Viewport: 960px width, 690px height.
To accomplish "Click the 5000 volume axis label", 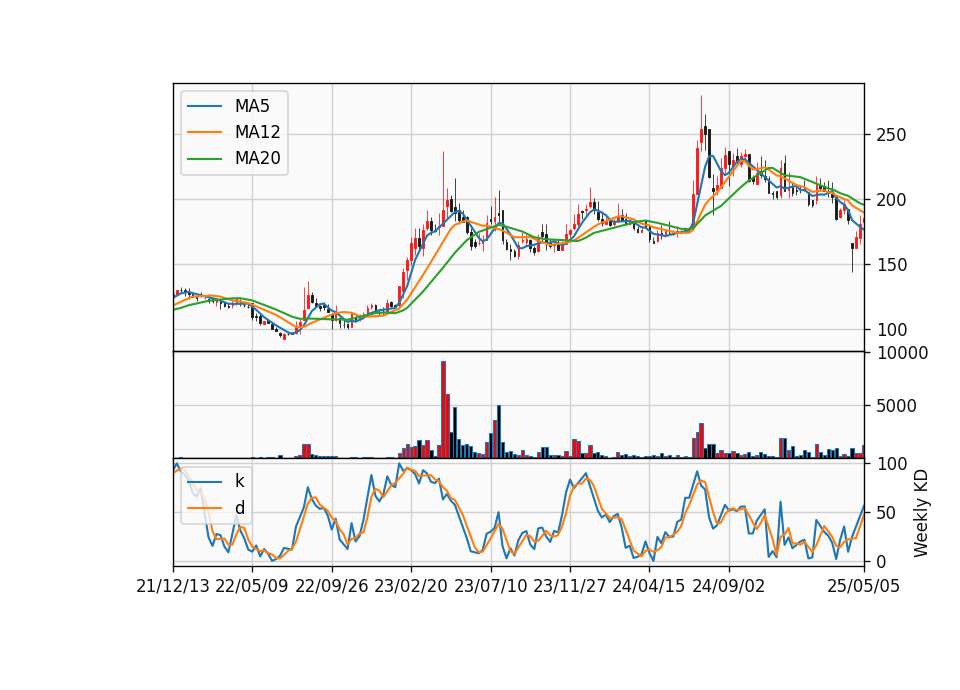I will click(896, 406).
